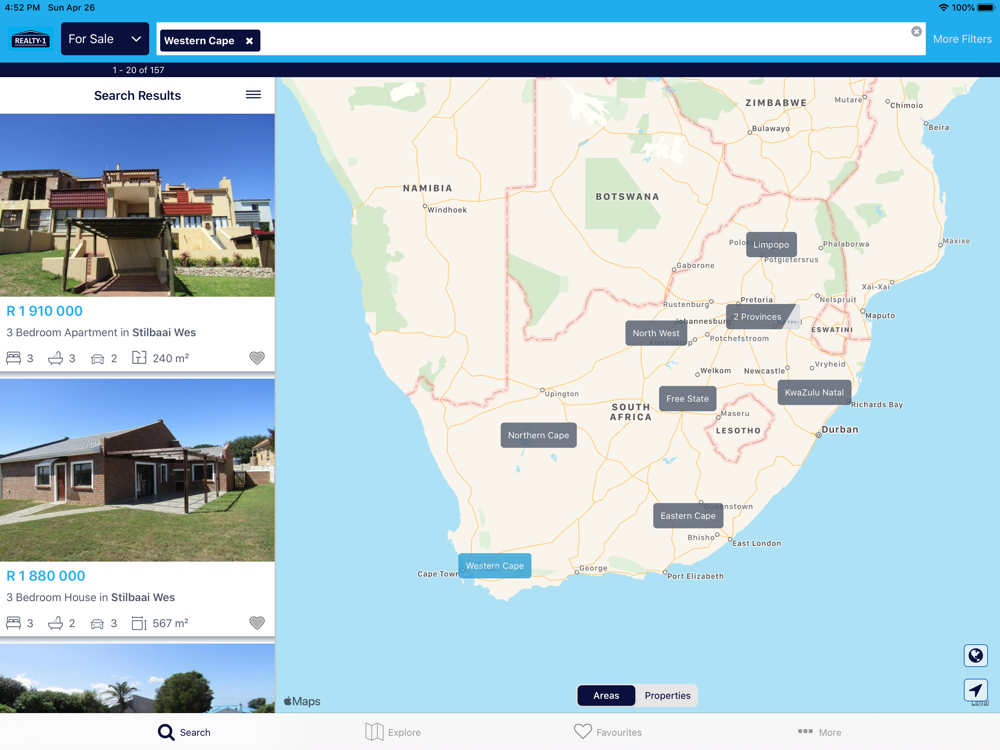Open 3 Bedroom House in Stilbaai Wes
The width and height of the screenshot is (1000, 750).
point(91,598)
